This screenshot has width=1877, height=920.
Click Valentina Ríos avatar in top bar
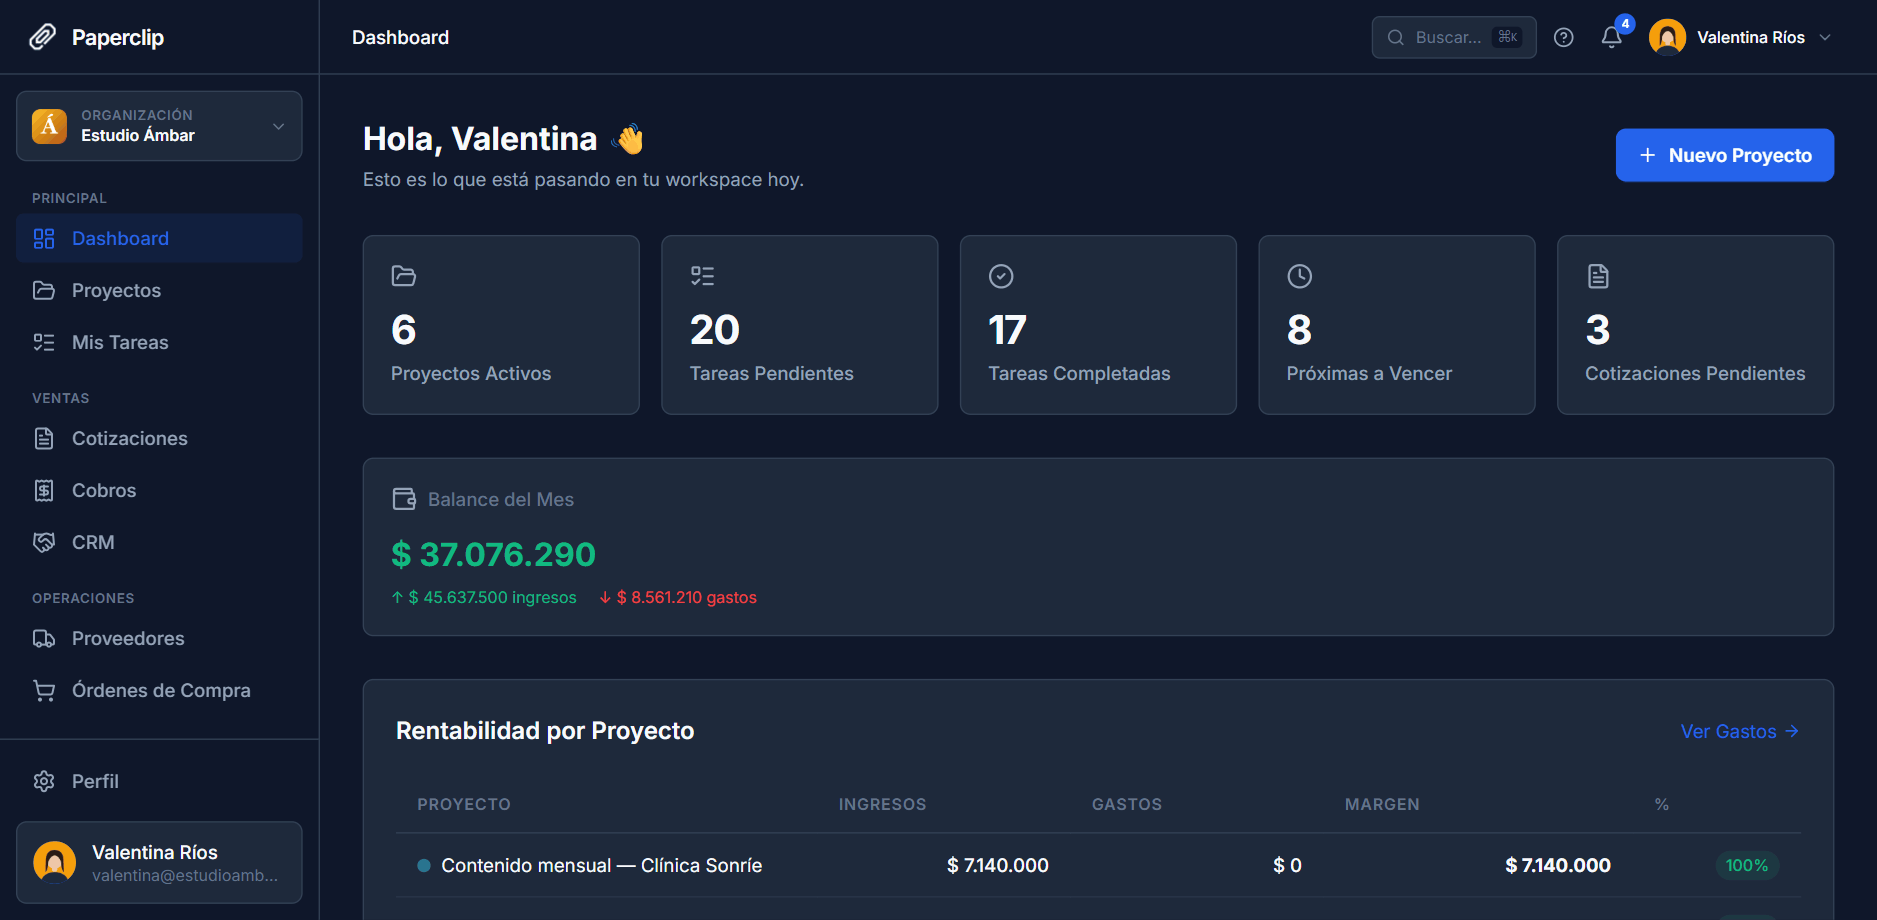[x=1667, y=37]
